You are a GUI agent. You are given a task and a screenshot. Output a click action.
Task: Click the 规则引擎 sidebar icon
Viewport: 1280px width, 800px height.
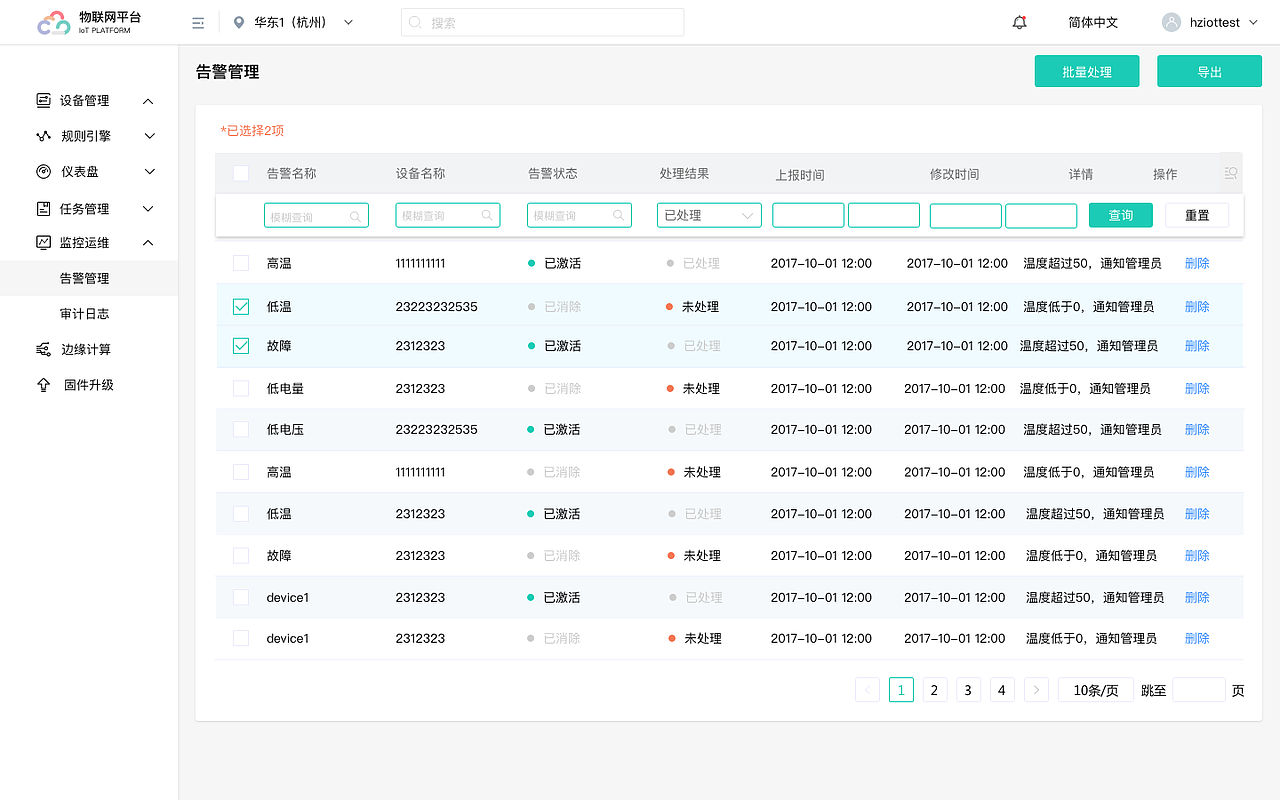(43, 136)
